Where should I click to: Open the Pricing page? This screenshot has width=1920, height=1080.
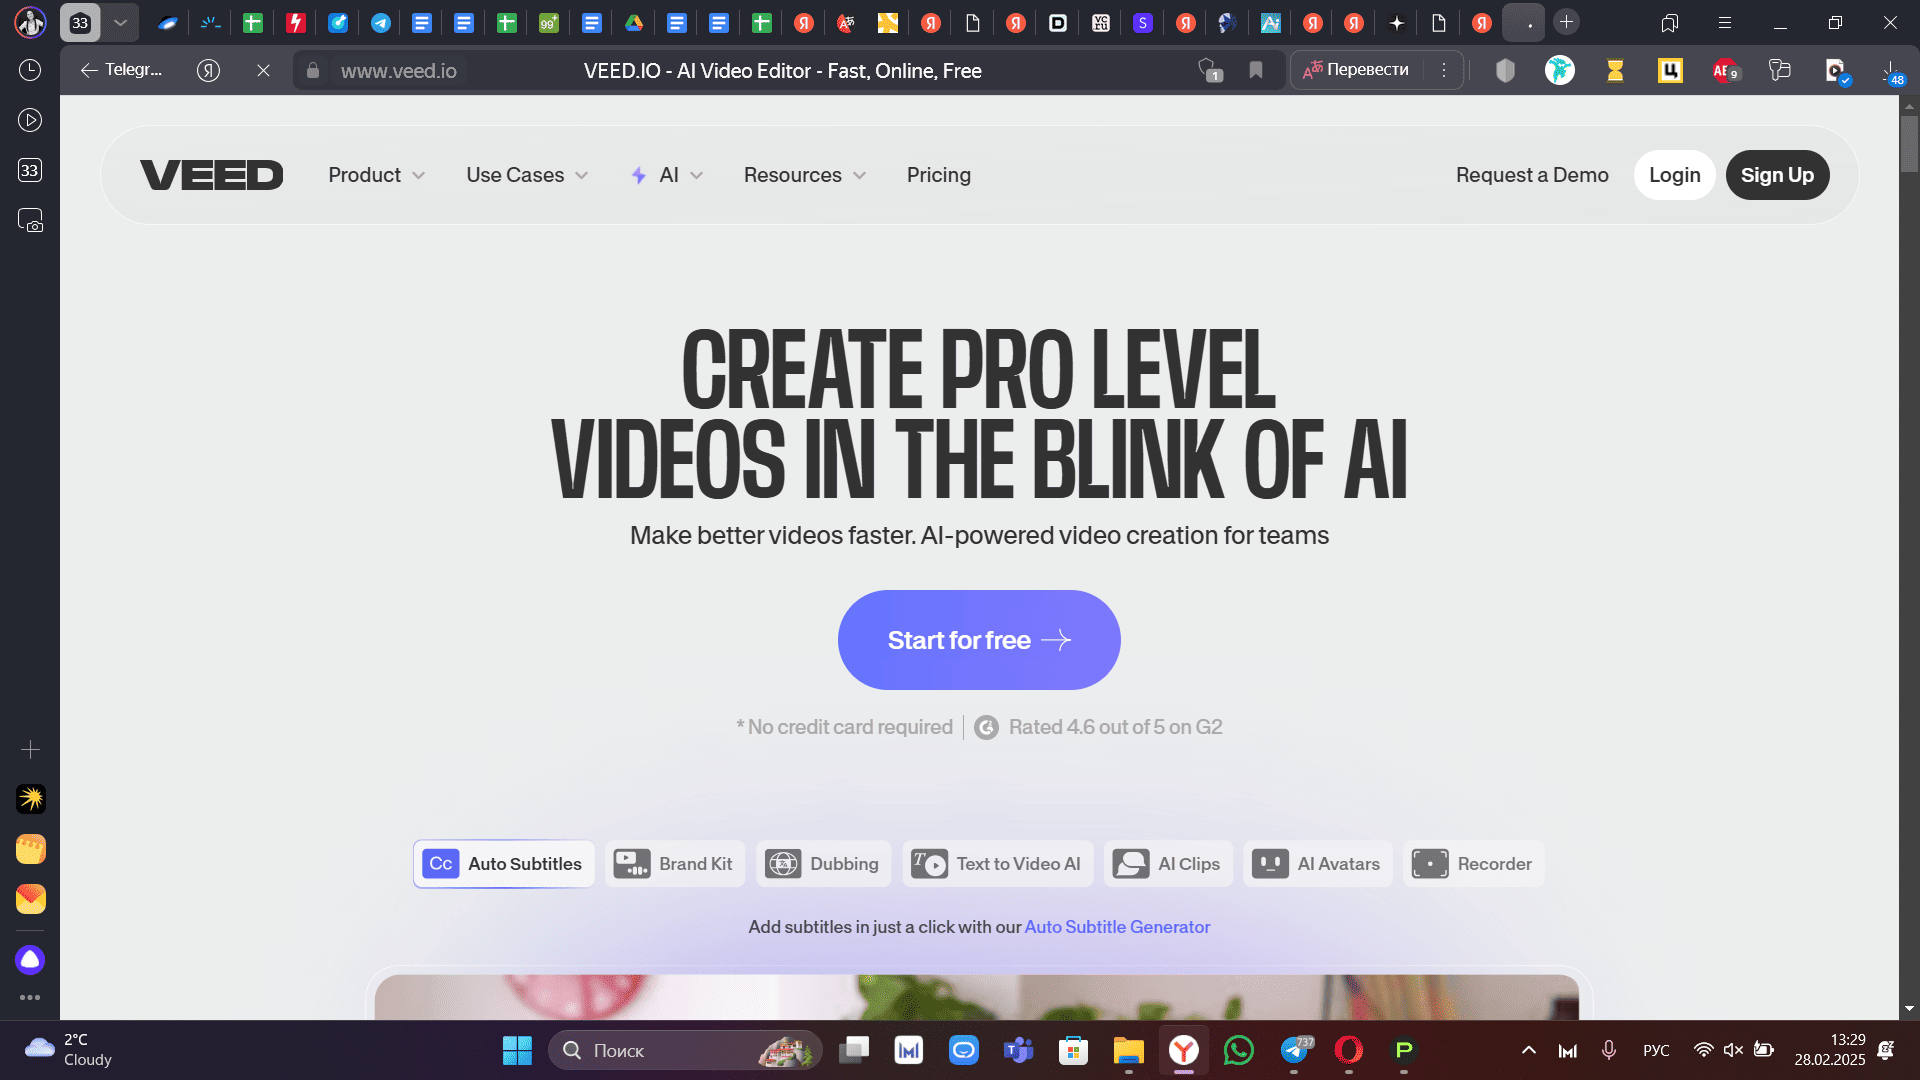coord(938,175)
